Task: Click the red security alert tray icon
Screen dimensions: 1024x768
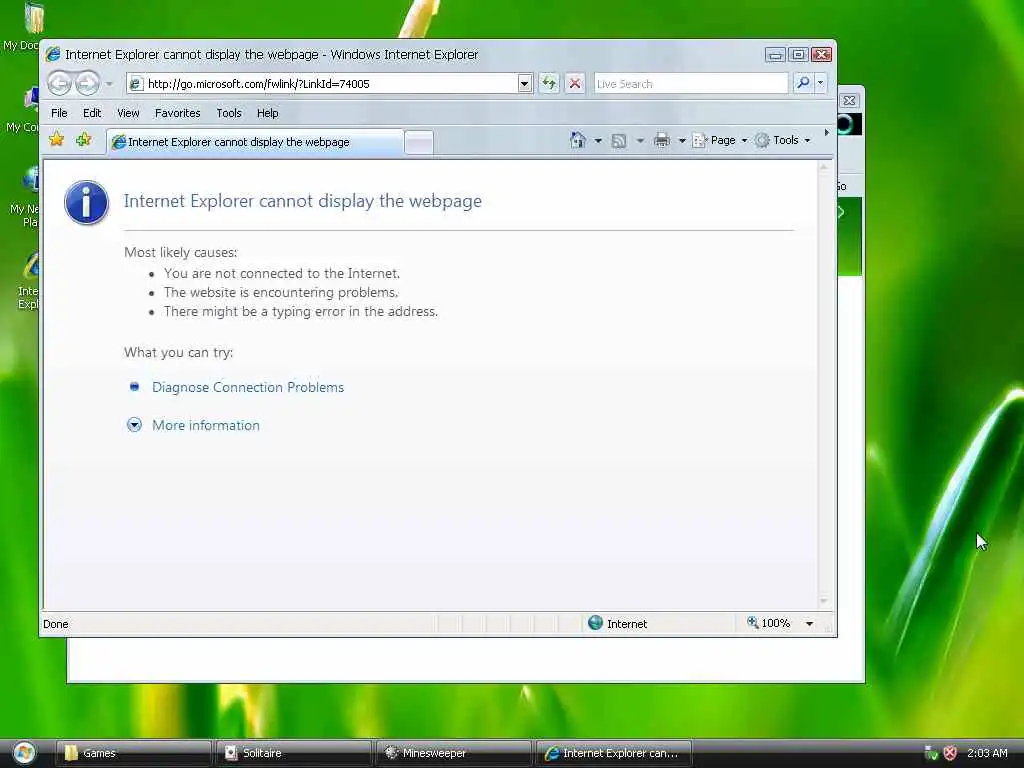Action: click(x=950, y=753)
